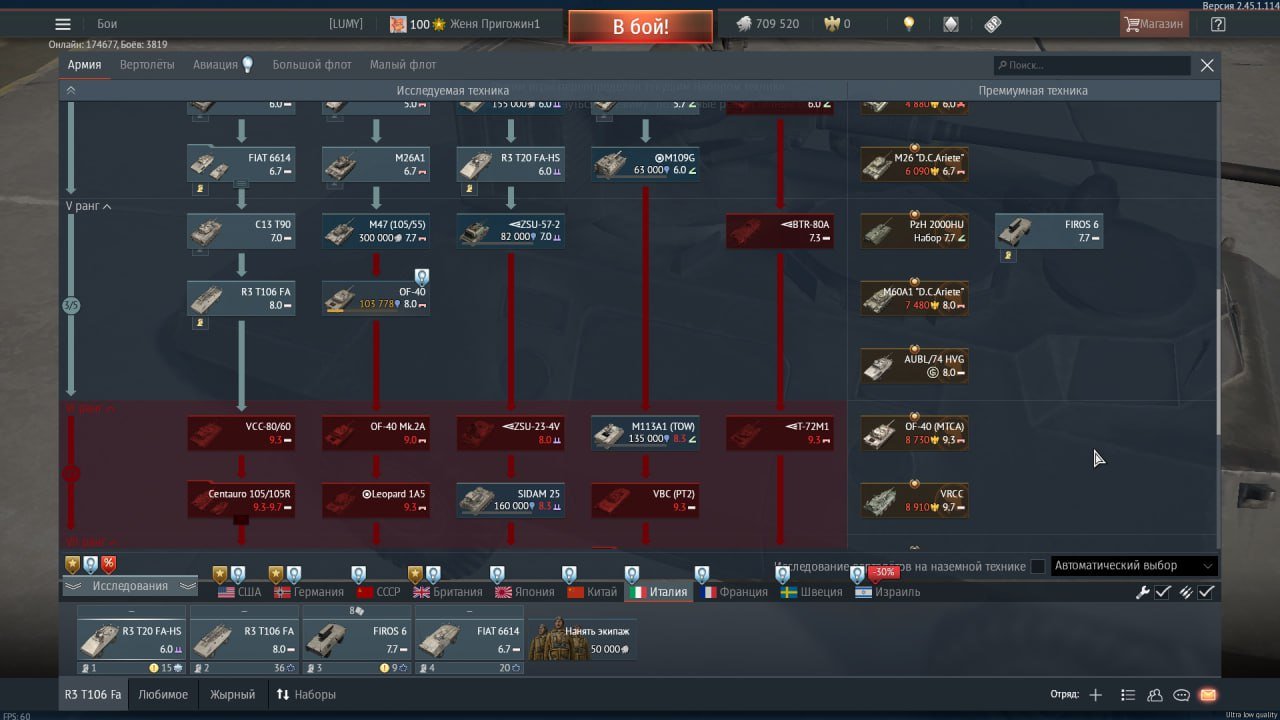This screenshot has height=720, width=1280.
Task: Open the contacts list icon
Action: tap(1128, 695)
